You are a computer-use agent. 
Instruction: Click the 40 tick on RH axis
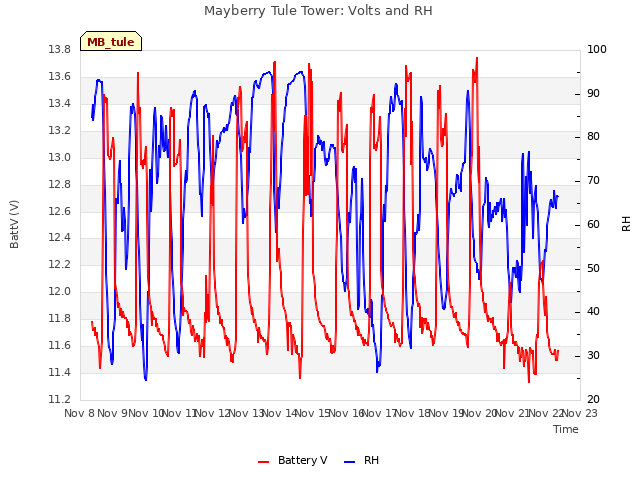click(593, 312)
